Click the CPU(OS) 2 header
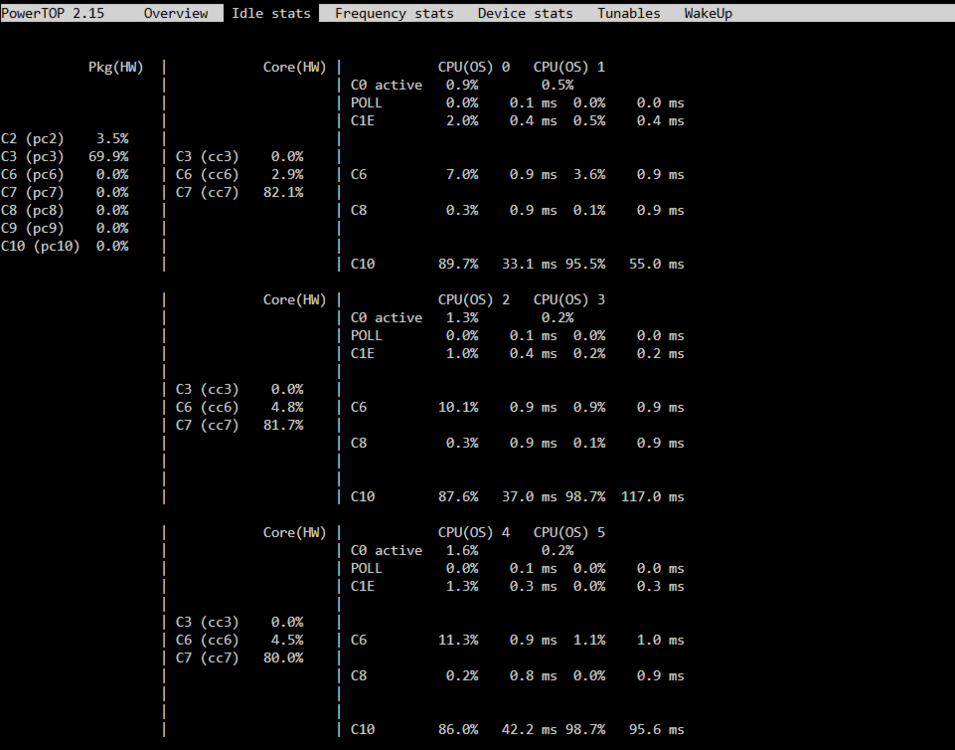This screenshot has height=750, width=955. 473,300
